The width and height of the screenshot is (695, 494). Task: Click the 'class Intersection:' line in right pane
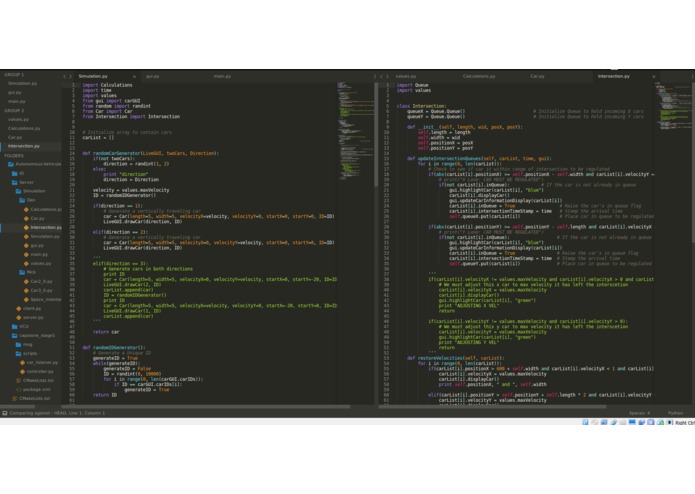(421, 106)
